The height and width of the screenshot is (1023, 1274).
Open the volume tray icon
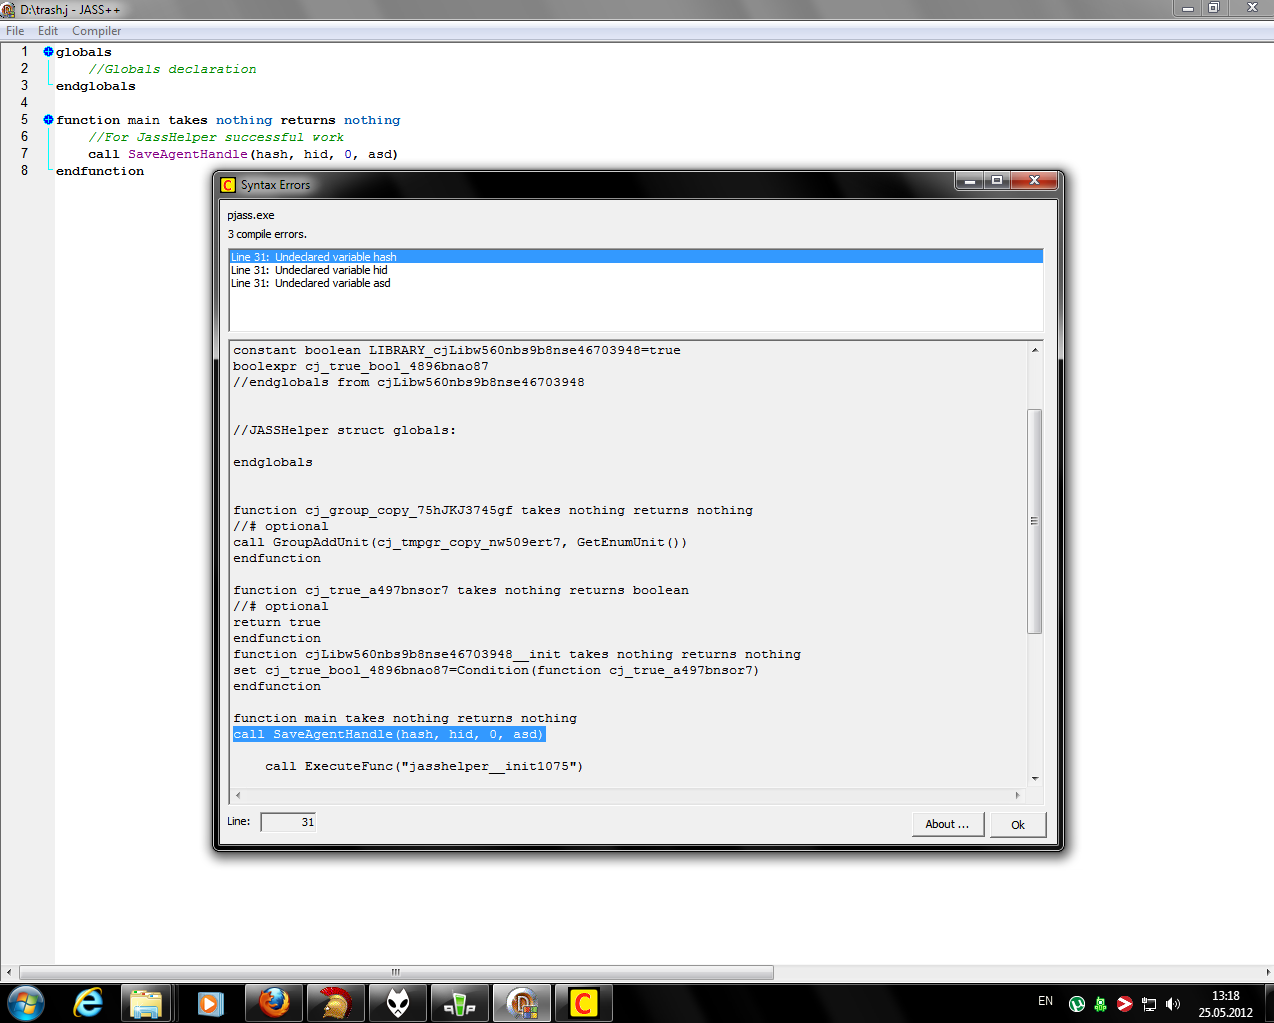pyautogui.click(x=1173, y=1004)
